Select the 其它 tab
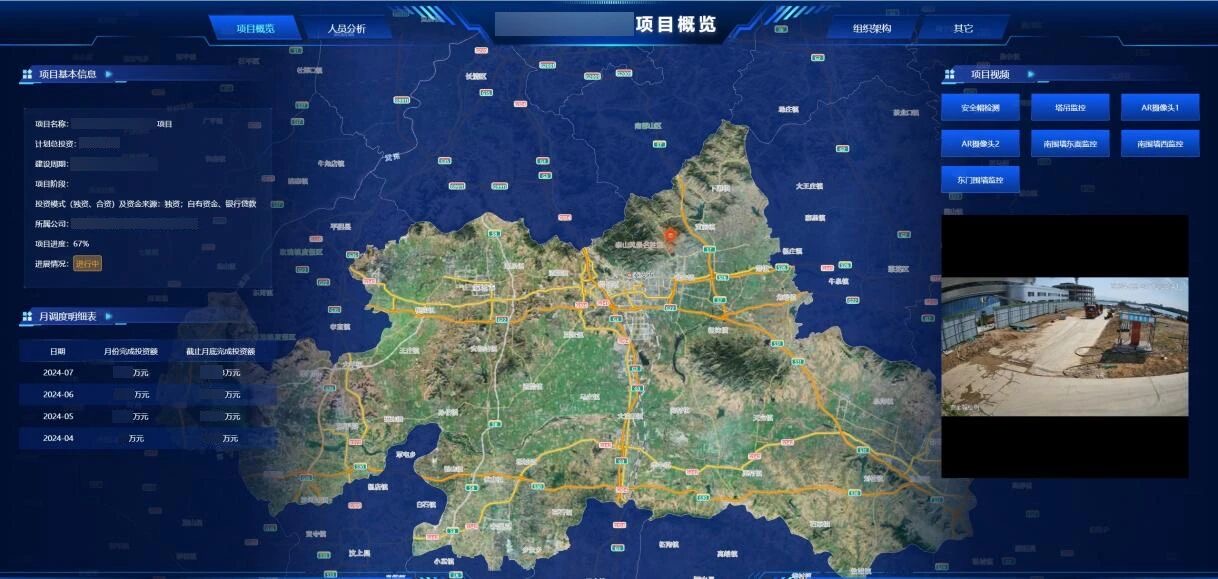The width and height of the screenshot is (1218, 579). (x=963, y=29)
